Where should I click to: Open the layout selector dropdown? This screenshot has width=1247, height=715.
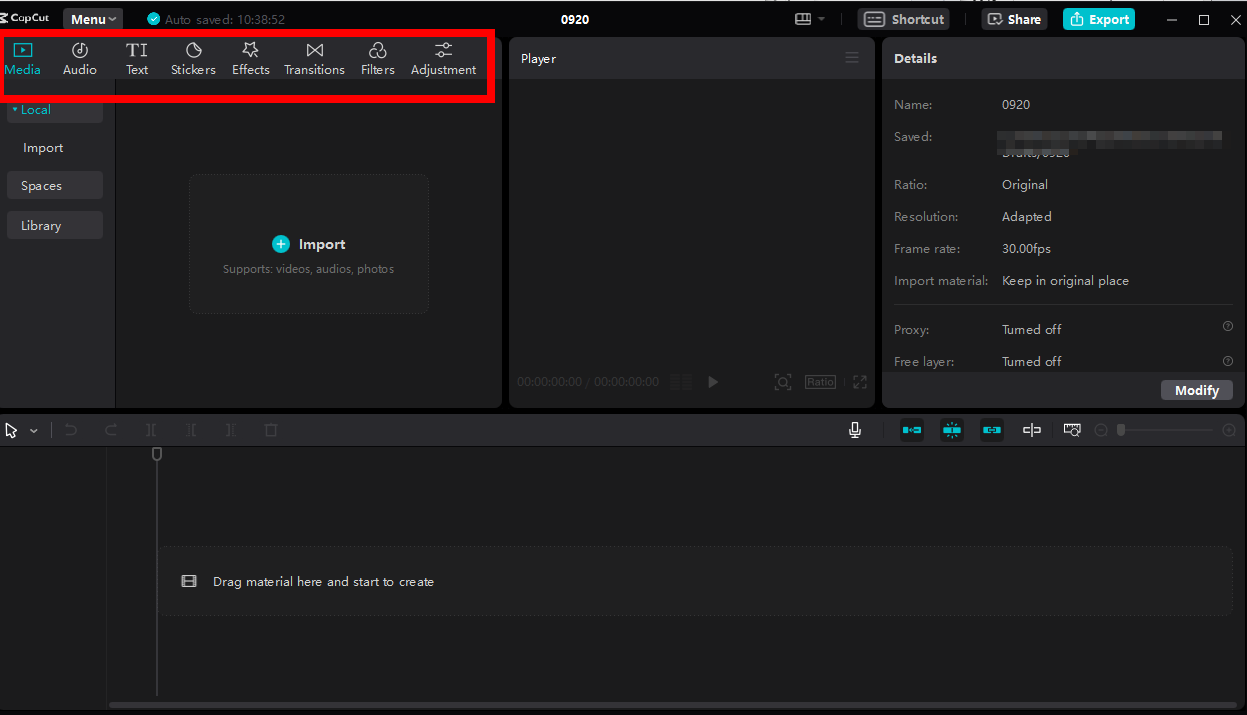810,19
